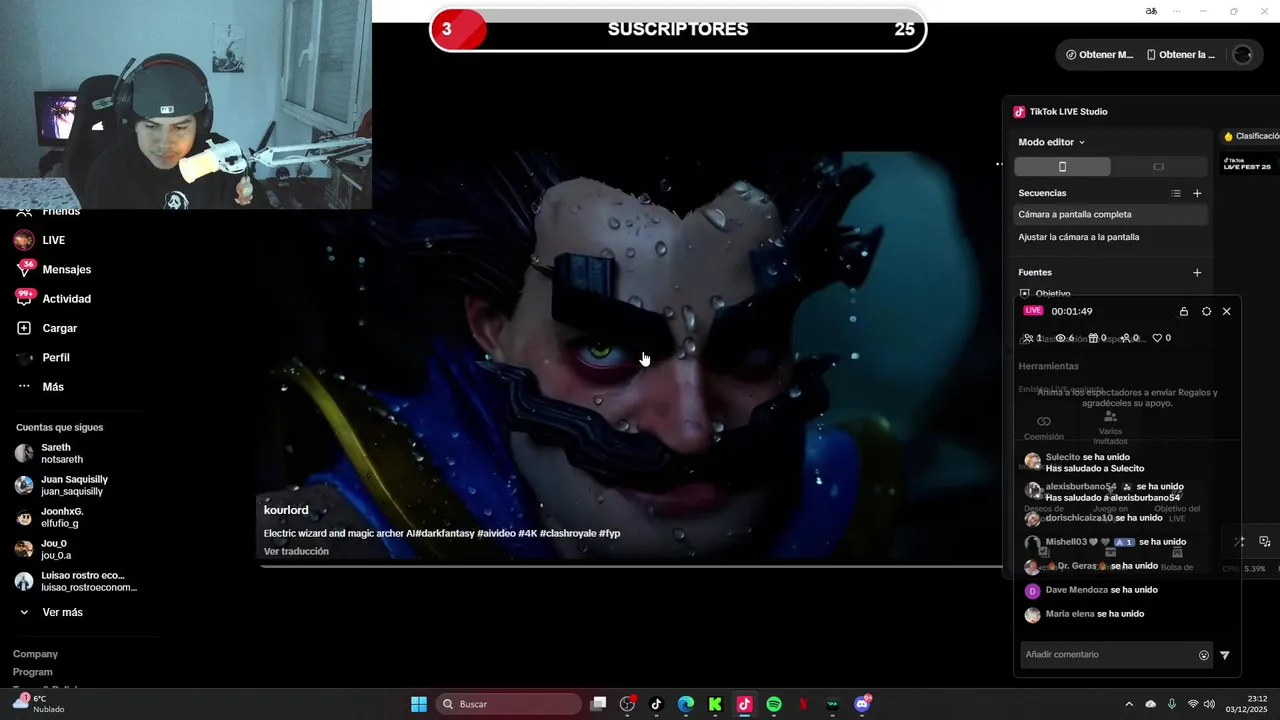Open LIVE chat panel settings gear

pyautogui.click(x=1206, y=311)
